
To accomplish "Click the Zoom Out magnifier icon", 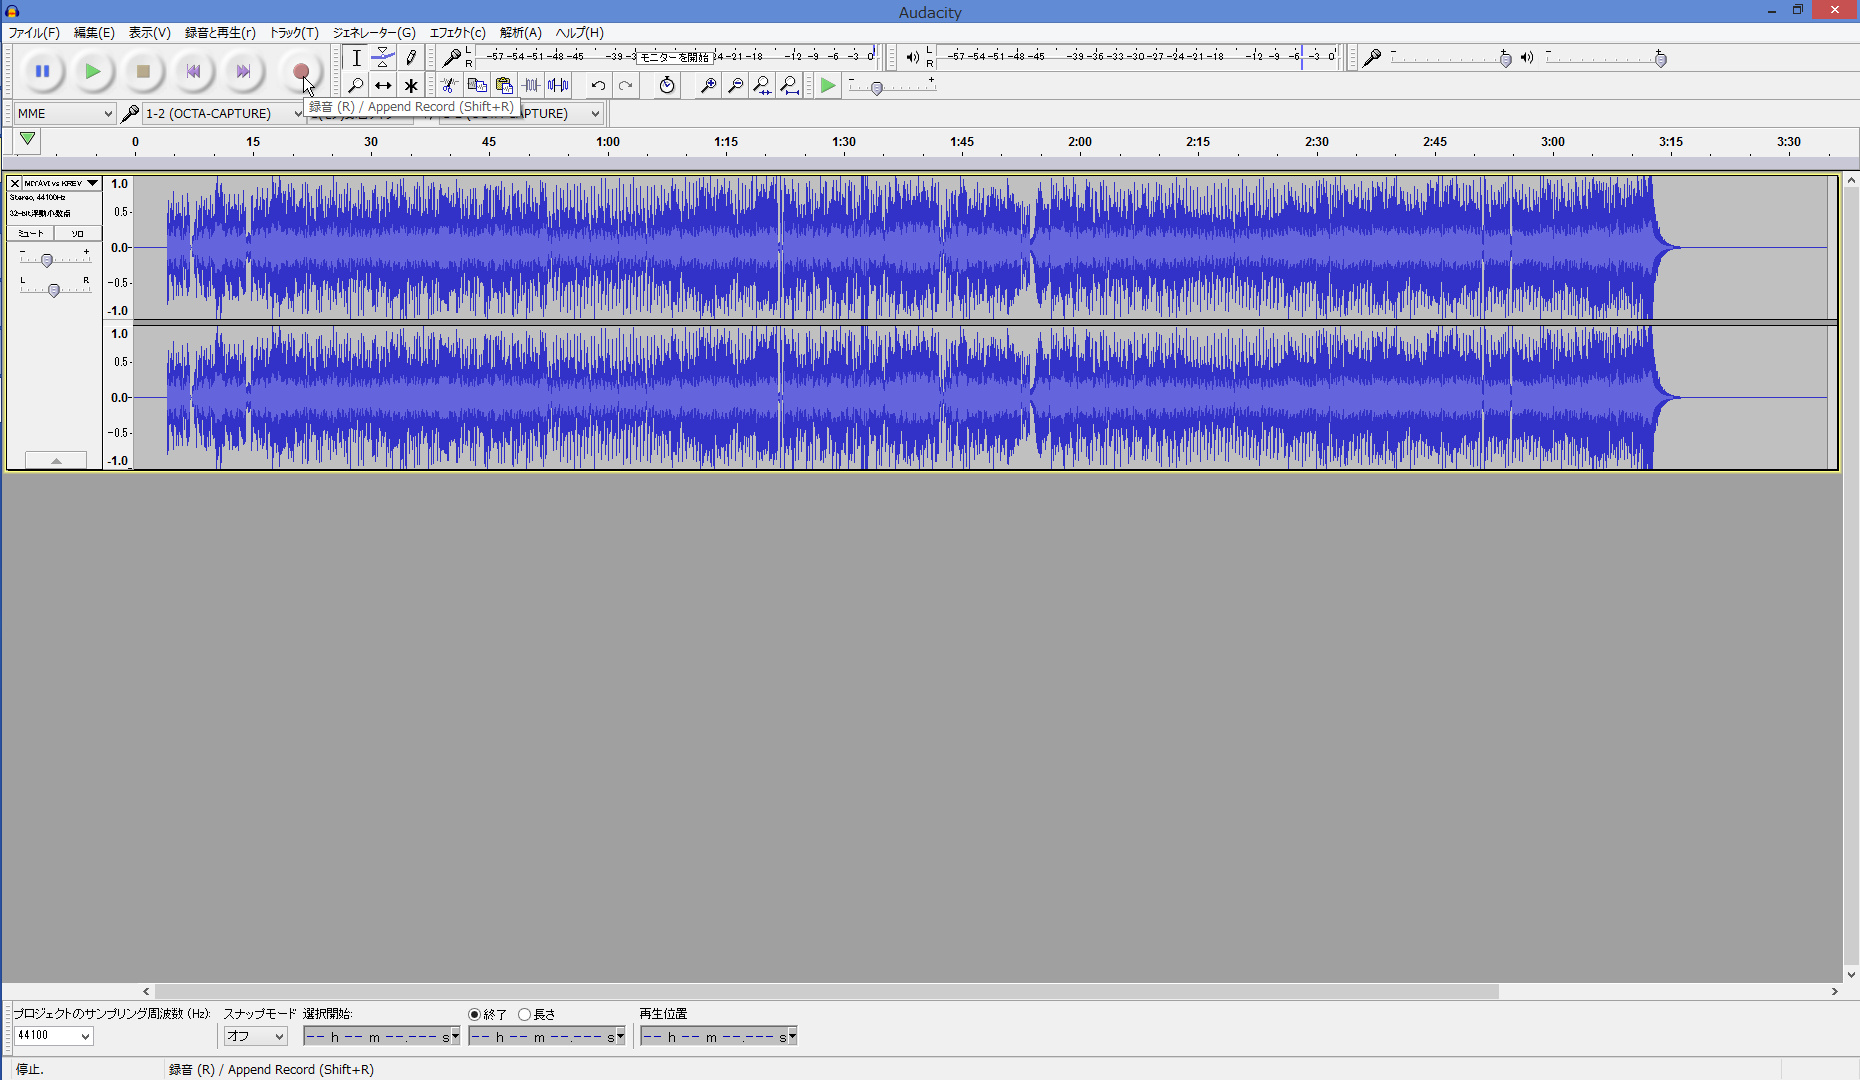I will [735, 86].
